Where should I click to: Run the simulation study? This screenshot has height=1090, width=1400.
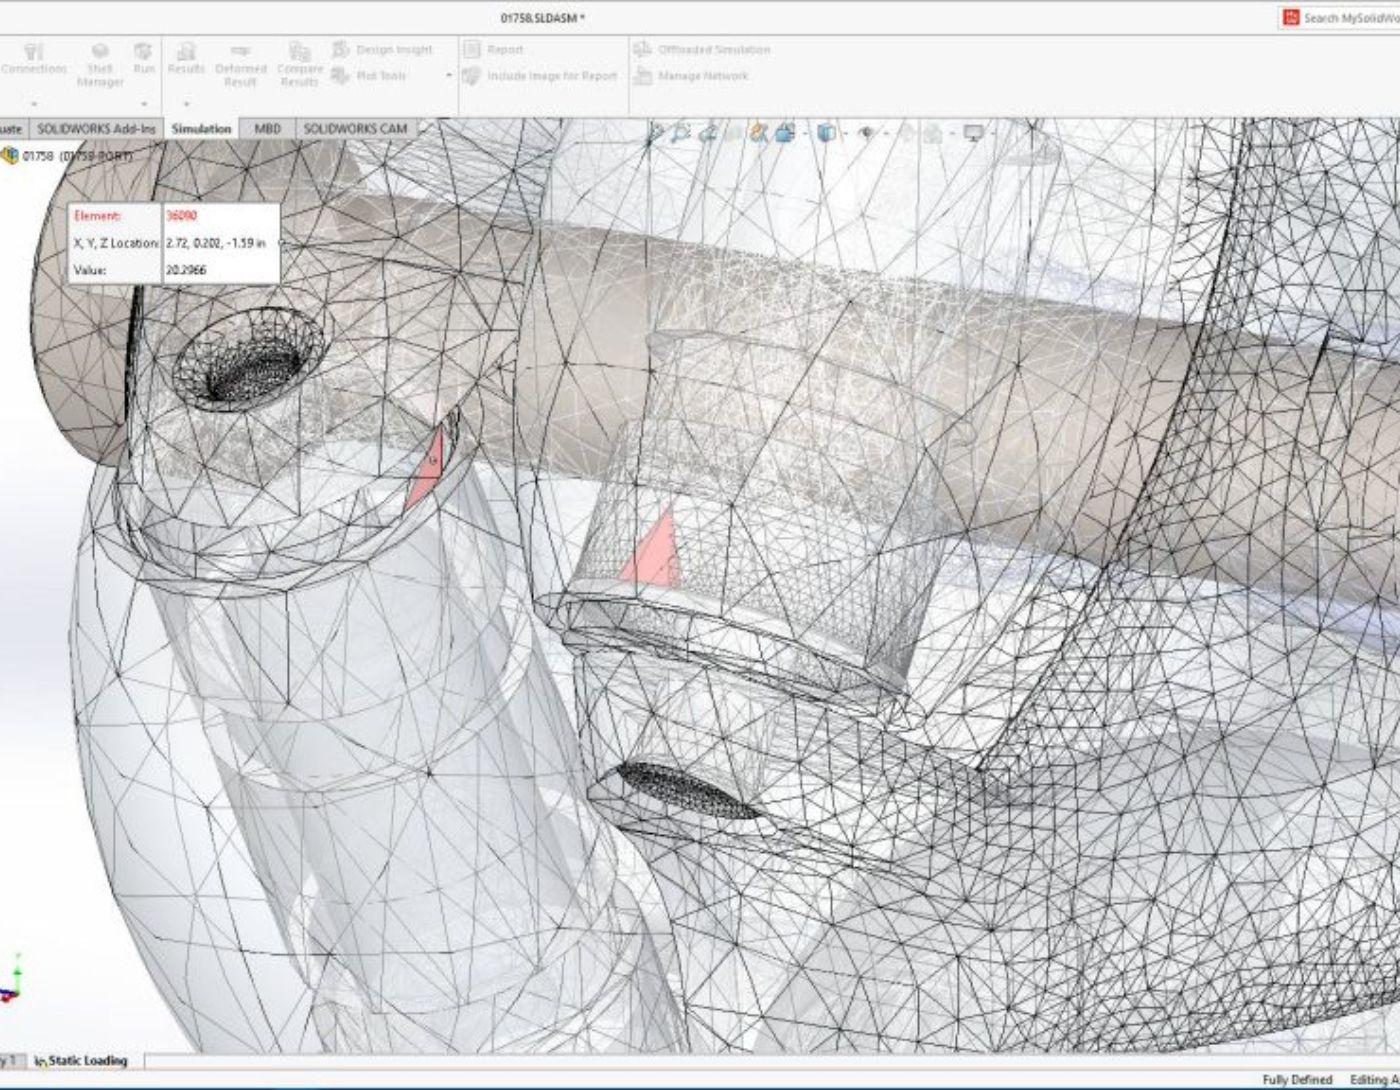(144, 59)
